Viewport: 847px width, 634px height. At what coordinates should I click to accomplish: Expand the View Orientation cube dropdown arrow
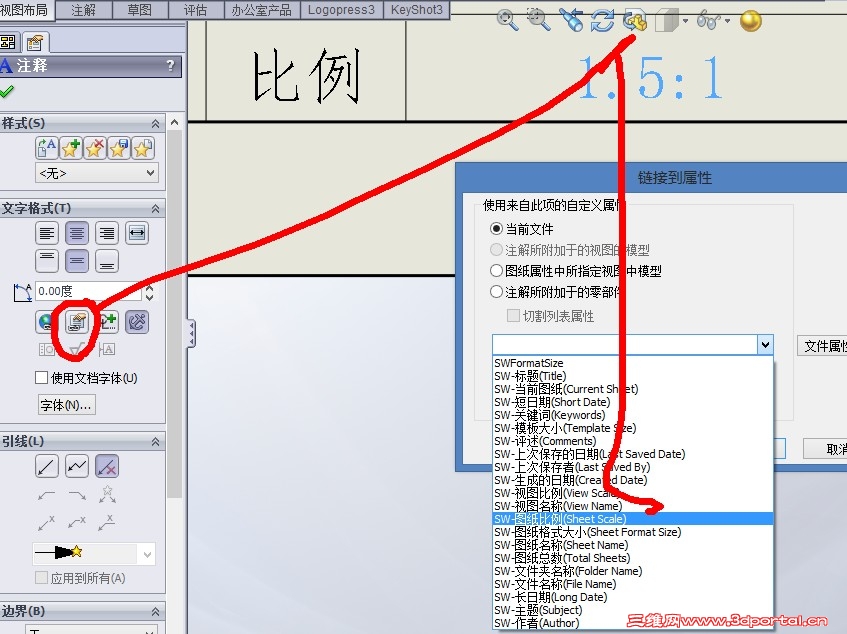(x=684, y=22)
